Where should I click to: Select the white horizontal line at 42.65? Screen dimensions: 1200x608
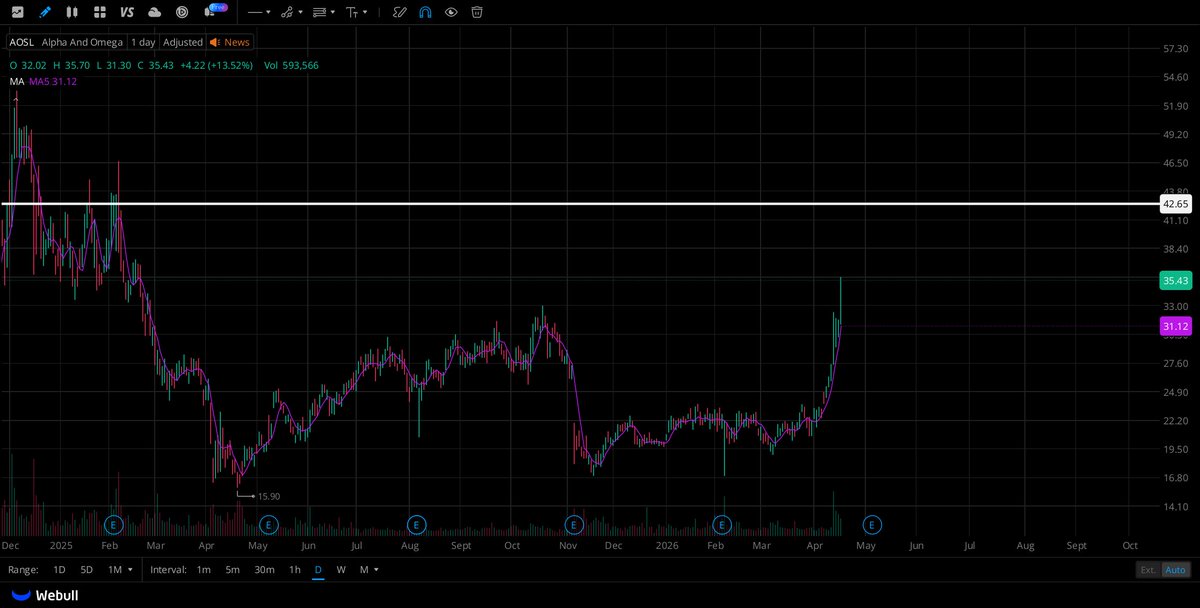(580, 204)
